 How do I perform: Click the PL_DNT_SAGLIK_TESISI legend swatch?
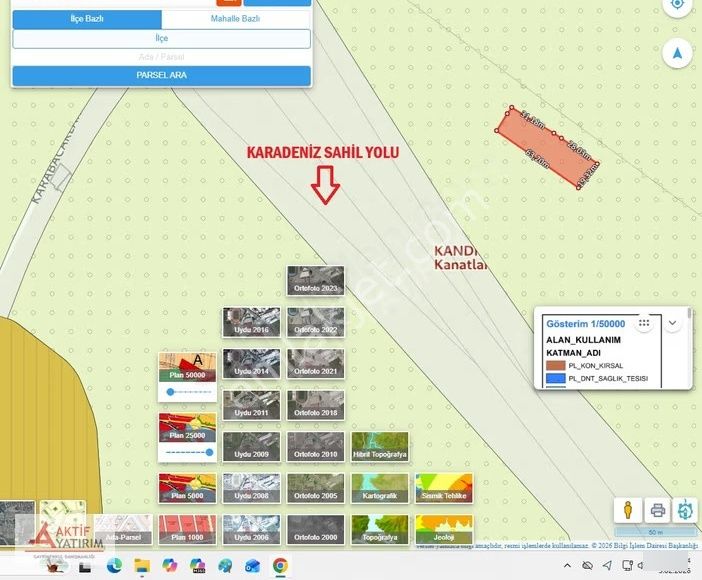556,378
